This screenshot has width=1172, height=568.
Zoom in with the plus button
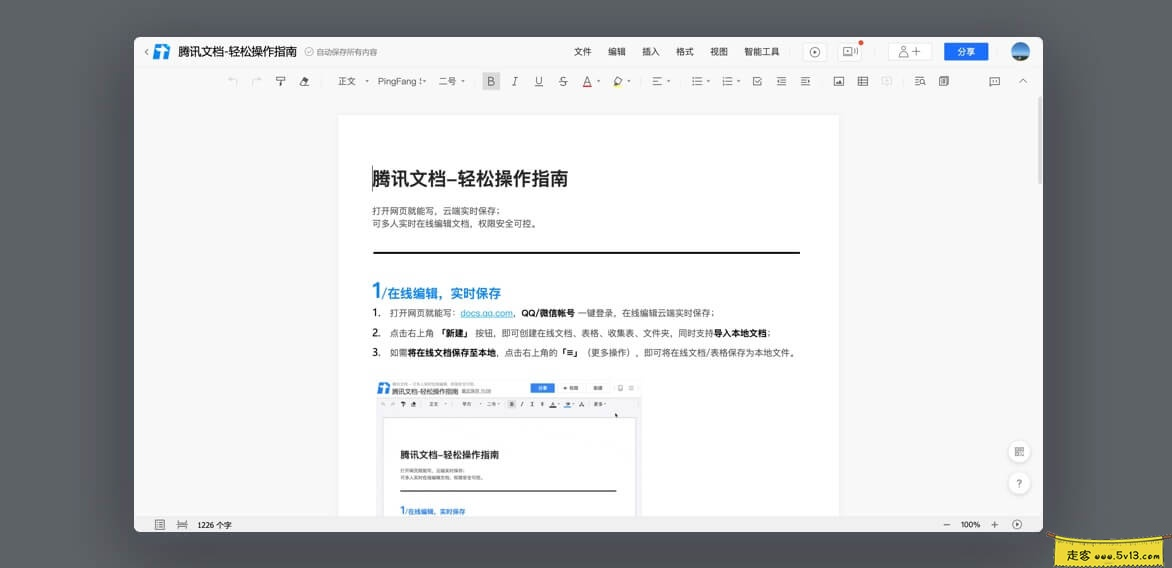[x=994, y=525]
